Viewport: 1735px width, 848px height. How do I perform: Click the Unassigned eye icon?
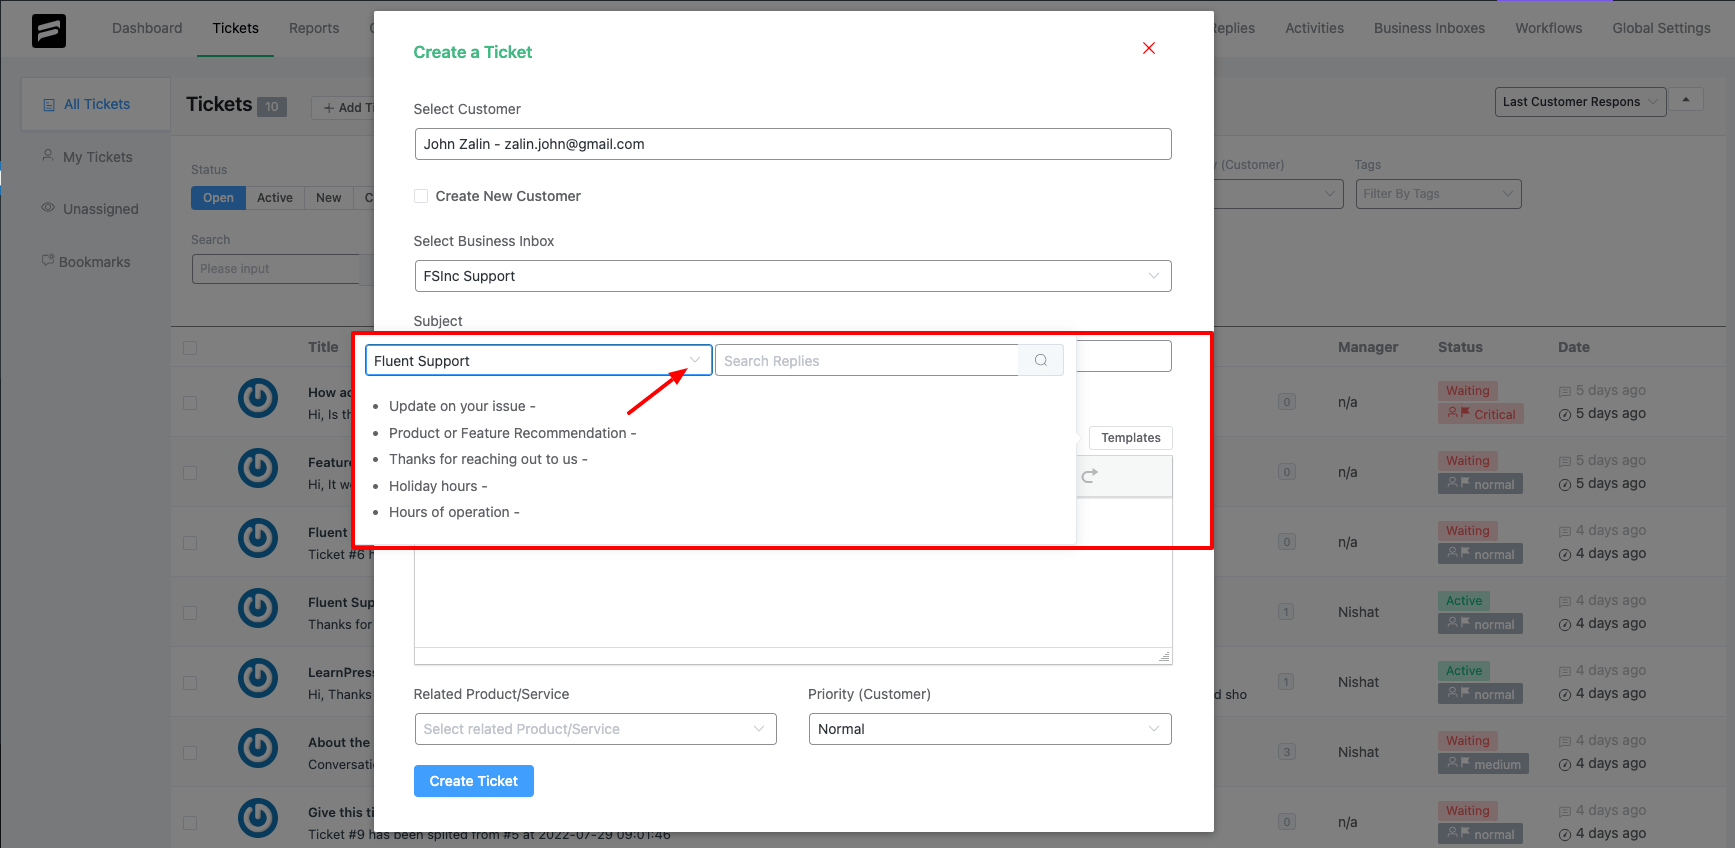coord(48,208)
